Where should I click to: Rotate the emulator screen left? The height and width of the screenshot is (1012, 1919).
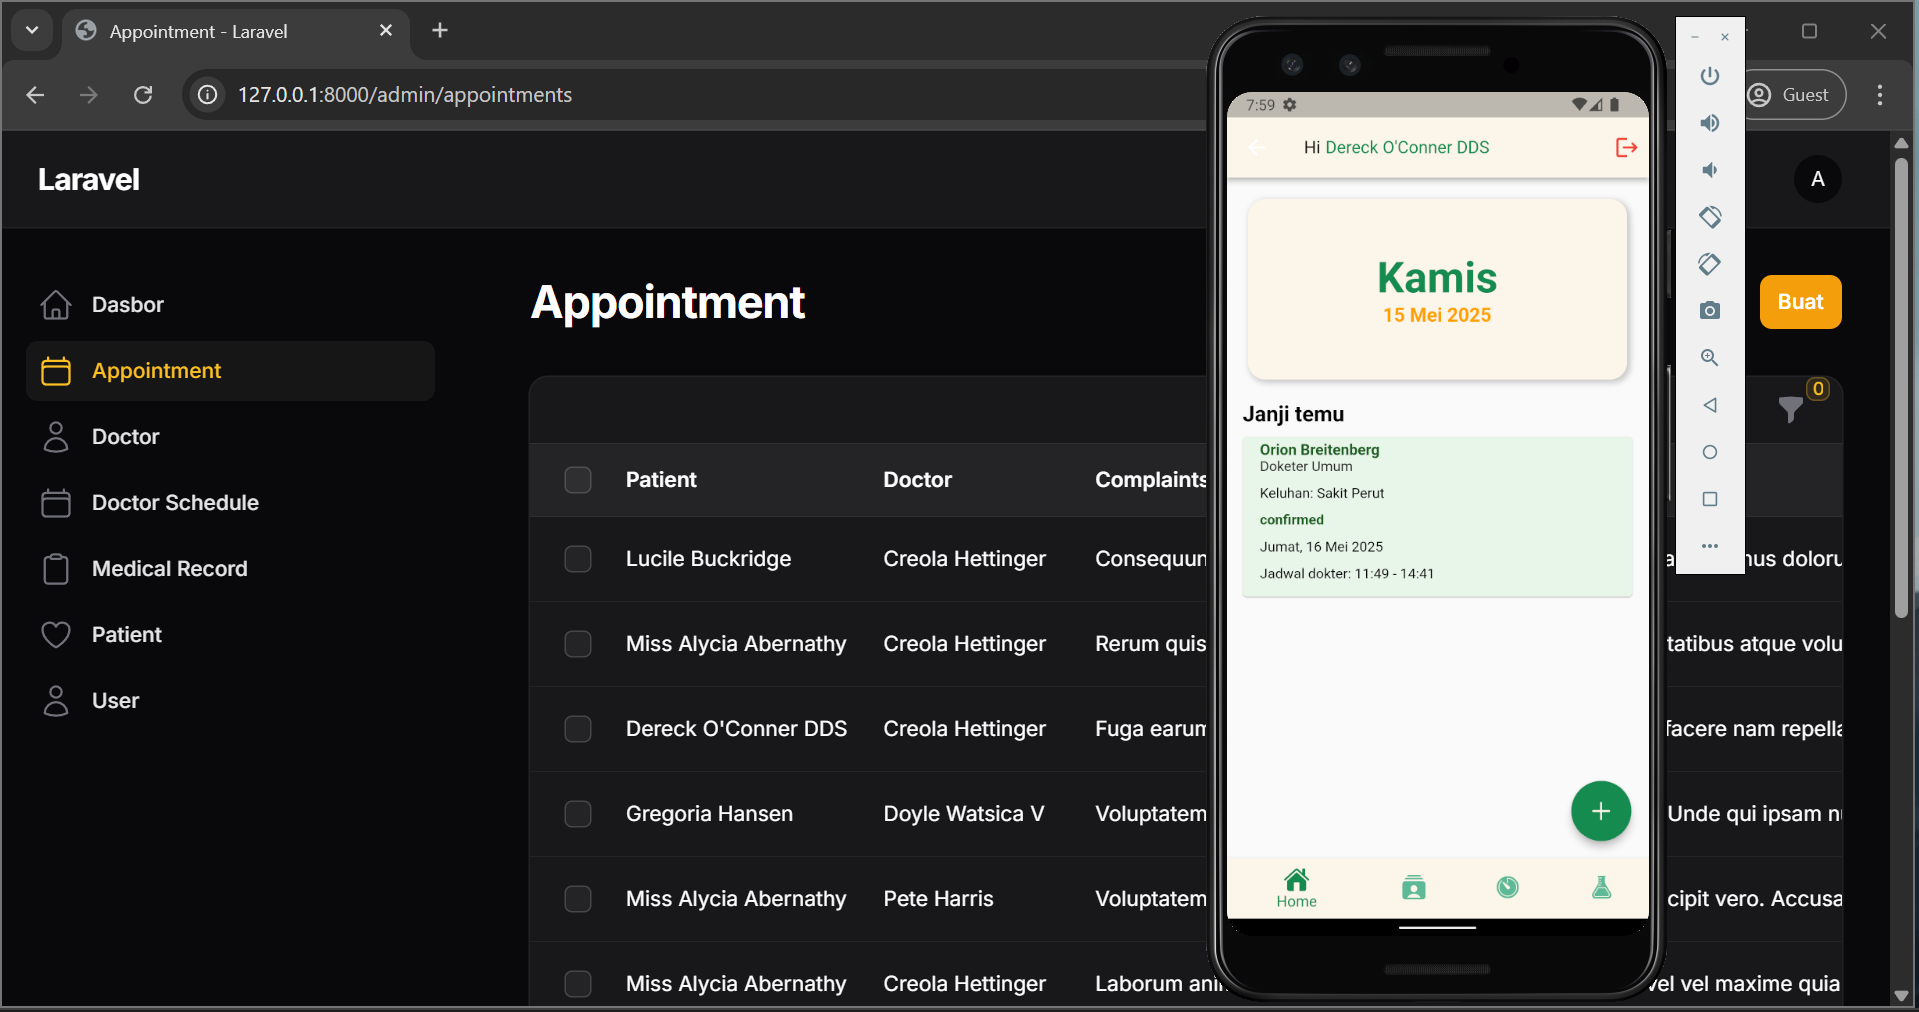tap(1709, 217)
